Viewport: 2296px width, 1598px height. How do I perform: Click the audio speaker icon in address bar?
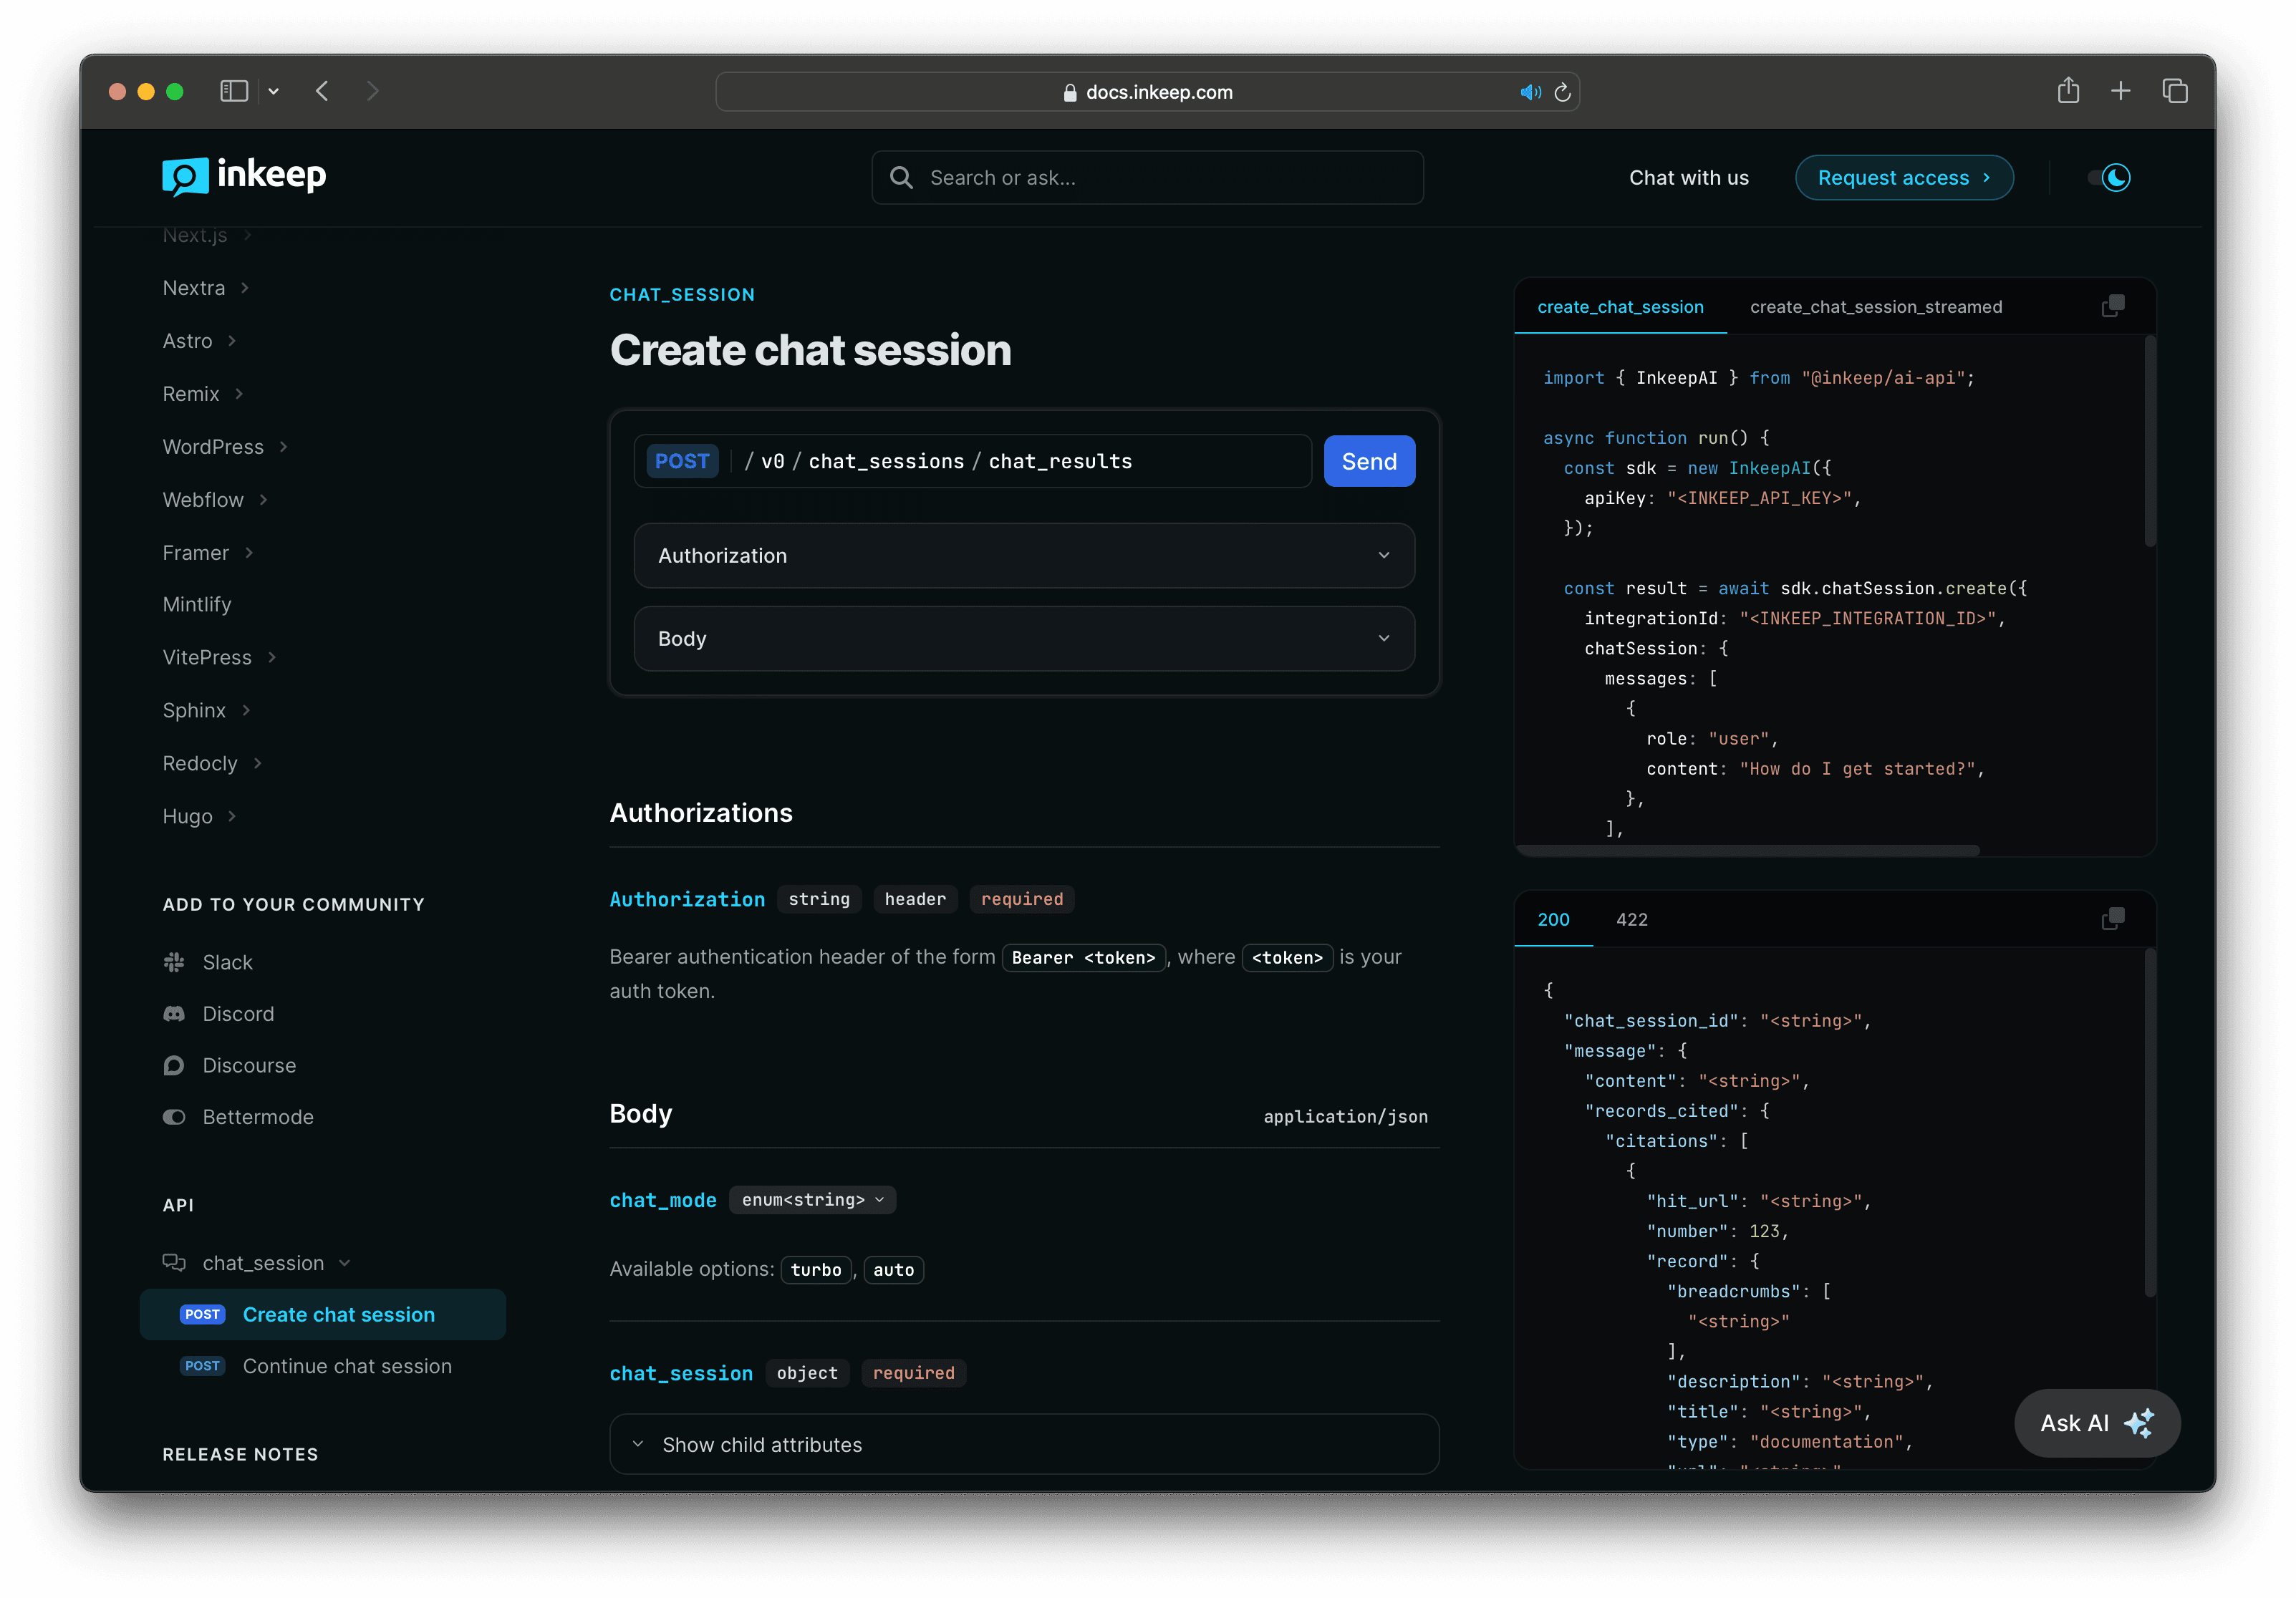pyautogui.click(x=1530, y=93)
